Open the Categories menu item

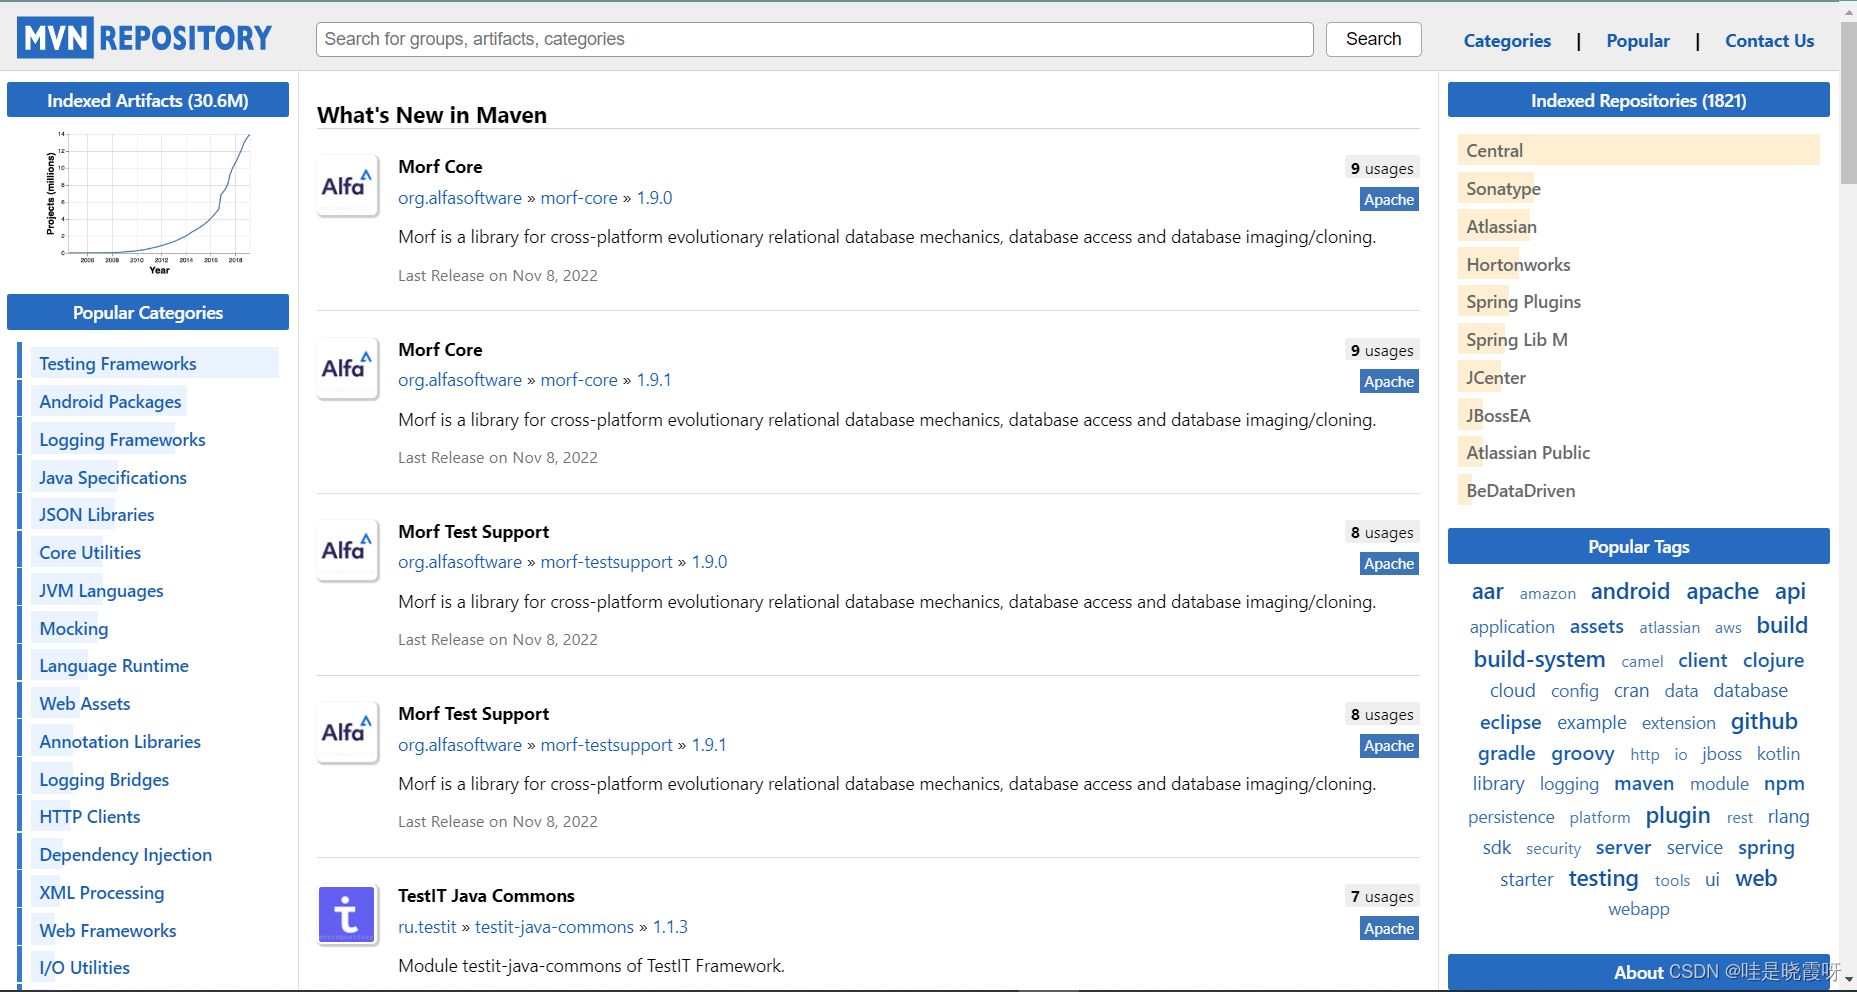[1507, 41]
